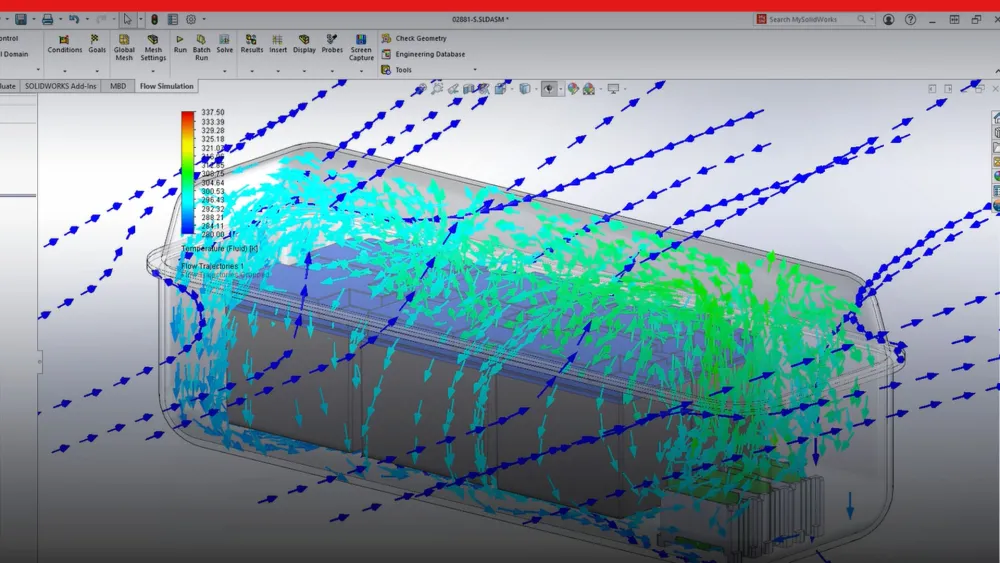Open SOLIDWORKS Resources home tab in task pane

996,117
